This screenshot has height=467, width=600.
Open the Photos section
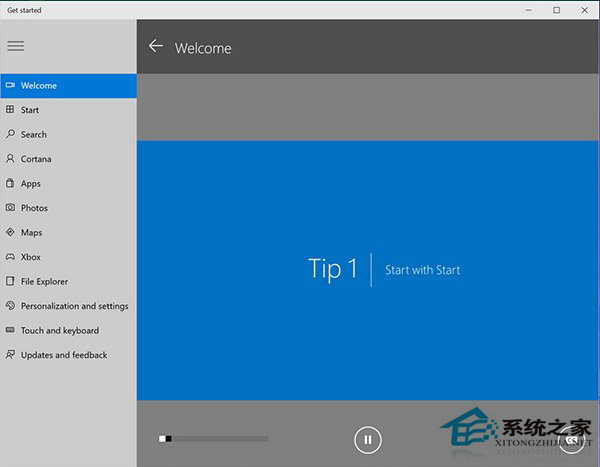click(68, 208)
